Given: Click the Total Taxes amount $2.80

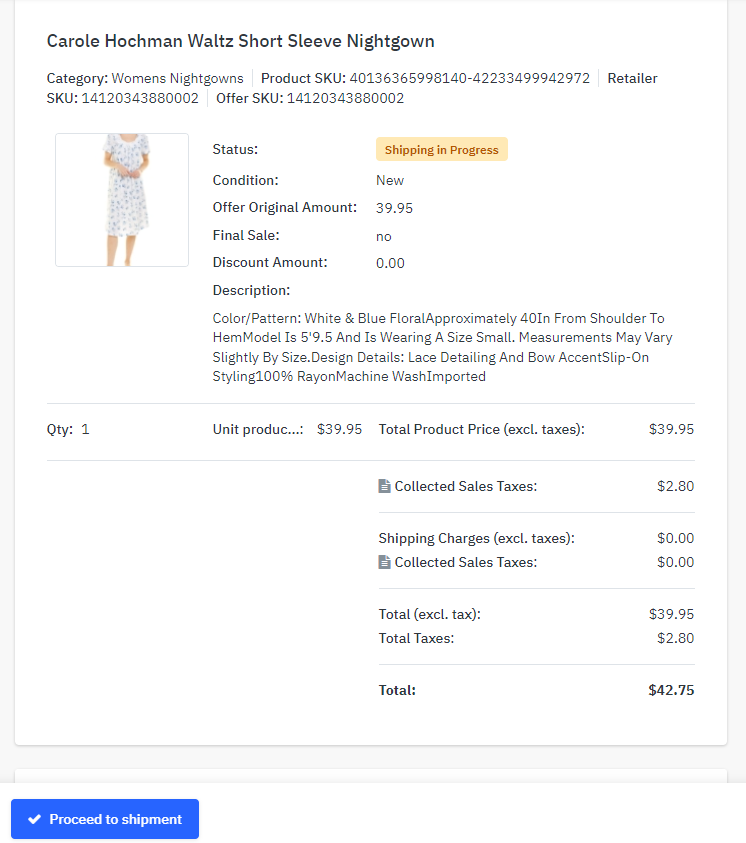Looking at the screenshot, I should [x=676, y=638].
